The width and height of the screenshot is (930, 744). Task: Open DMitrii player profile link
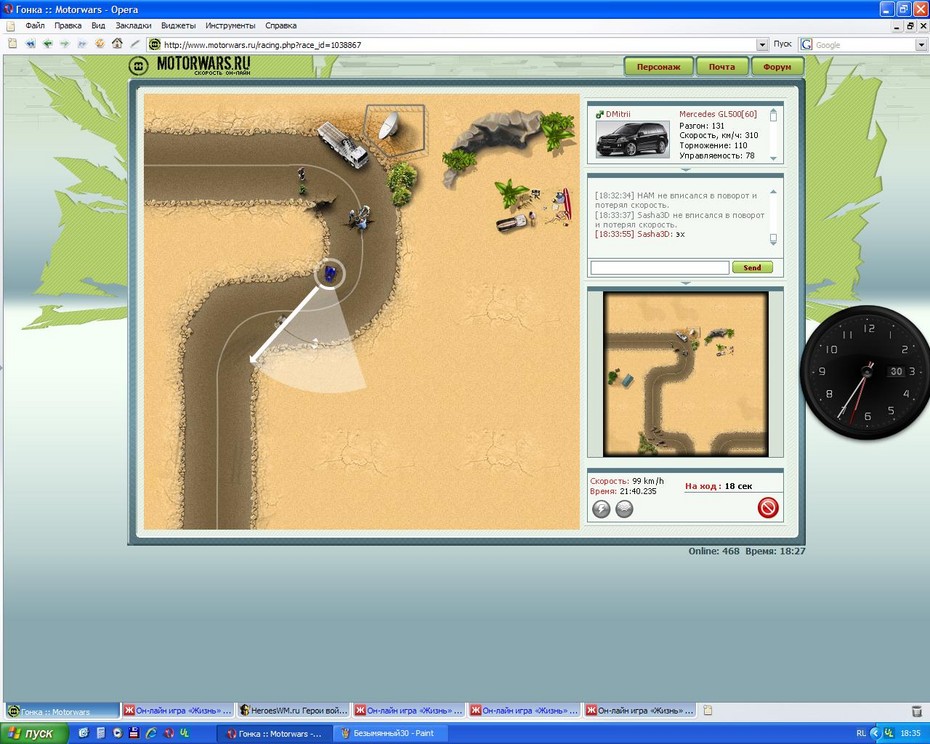[x=617, y=114]
